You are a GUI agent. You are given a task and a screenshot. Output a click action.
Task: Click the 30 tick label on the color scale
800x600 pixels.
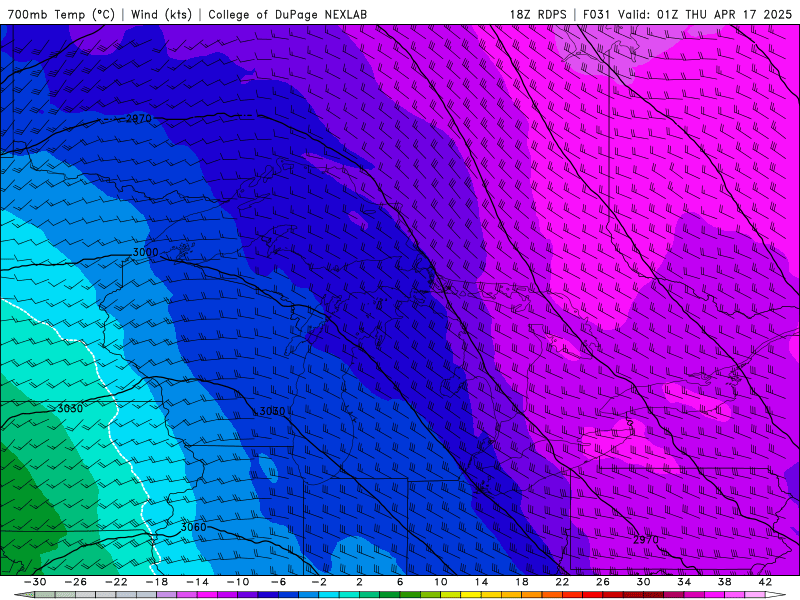click(x=643, y=582)
